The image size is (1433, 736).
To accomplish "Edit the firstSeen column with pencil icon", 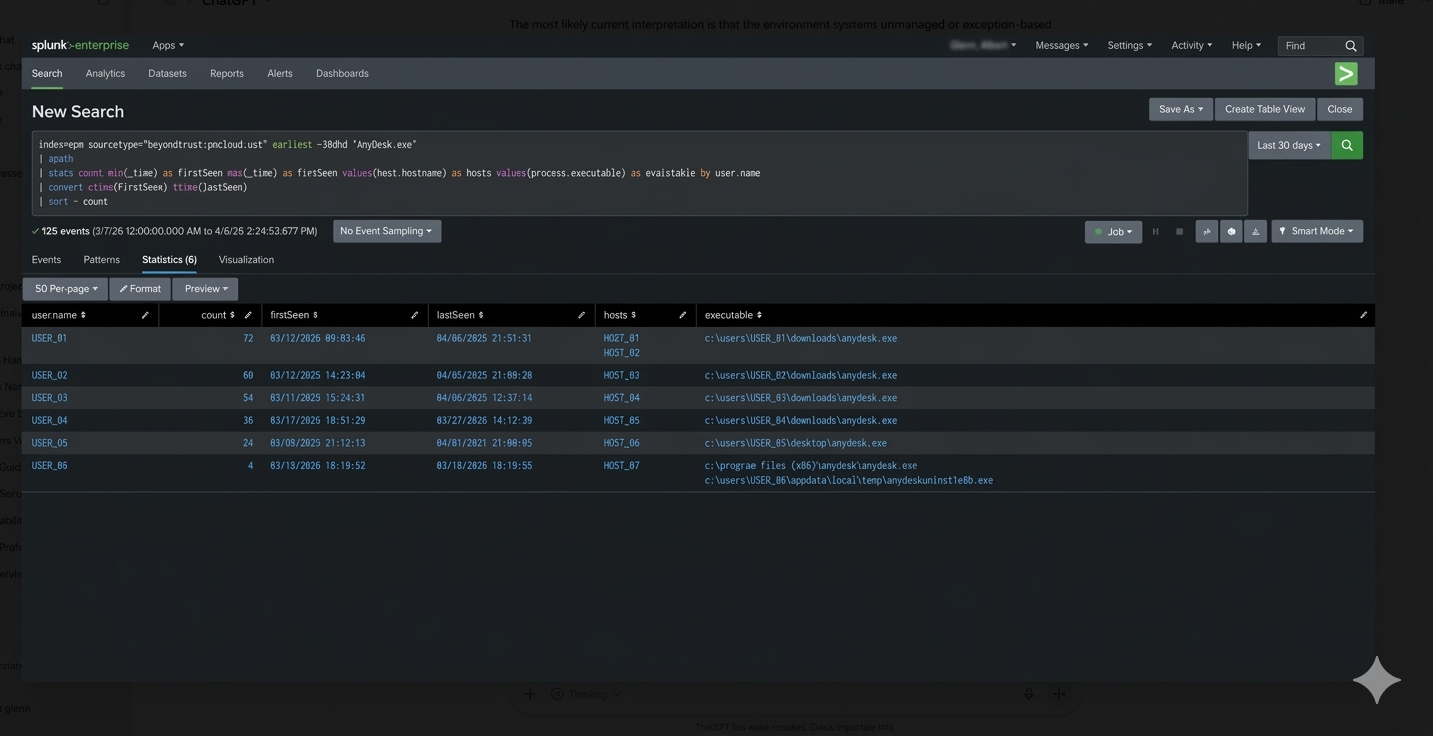I will coord(414,315).
